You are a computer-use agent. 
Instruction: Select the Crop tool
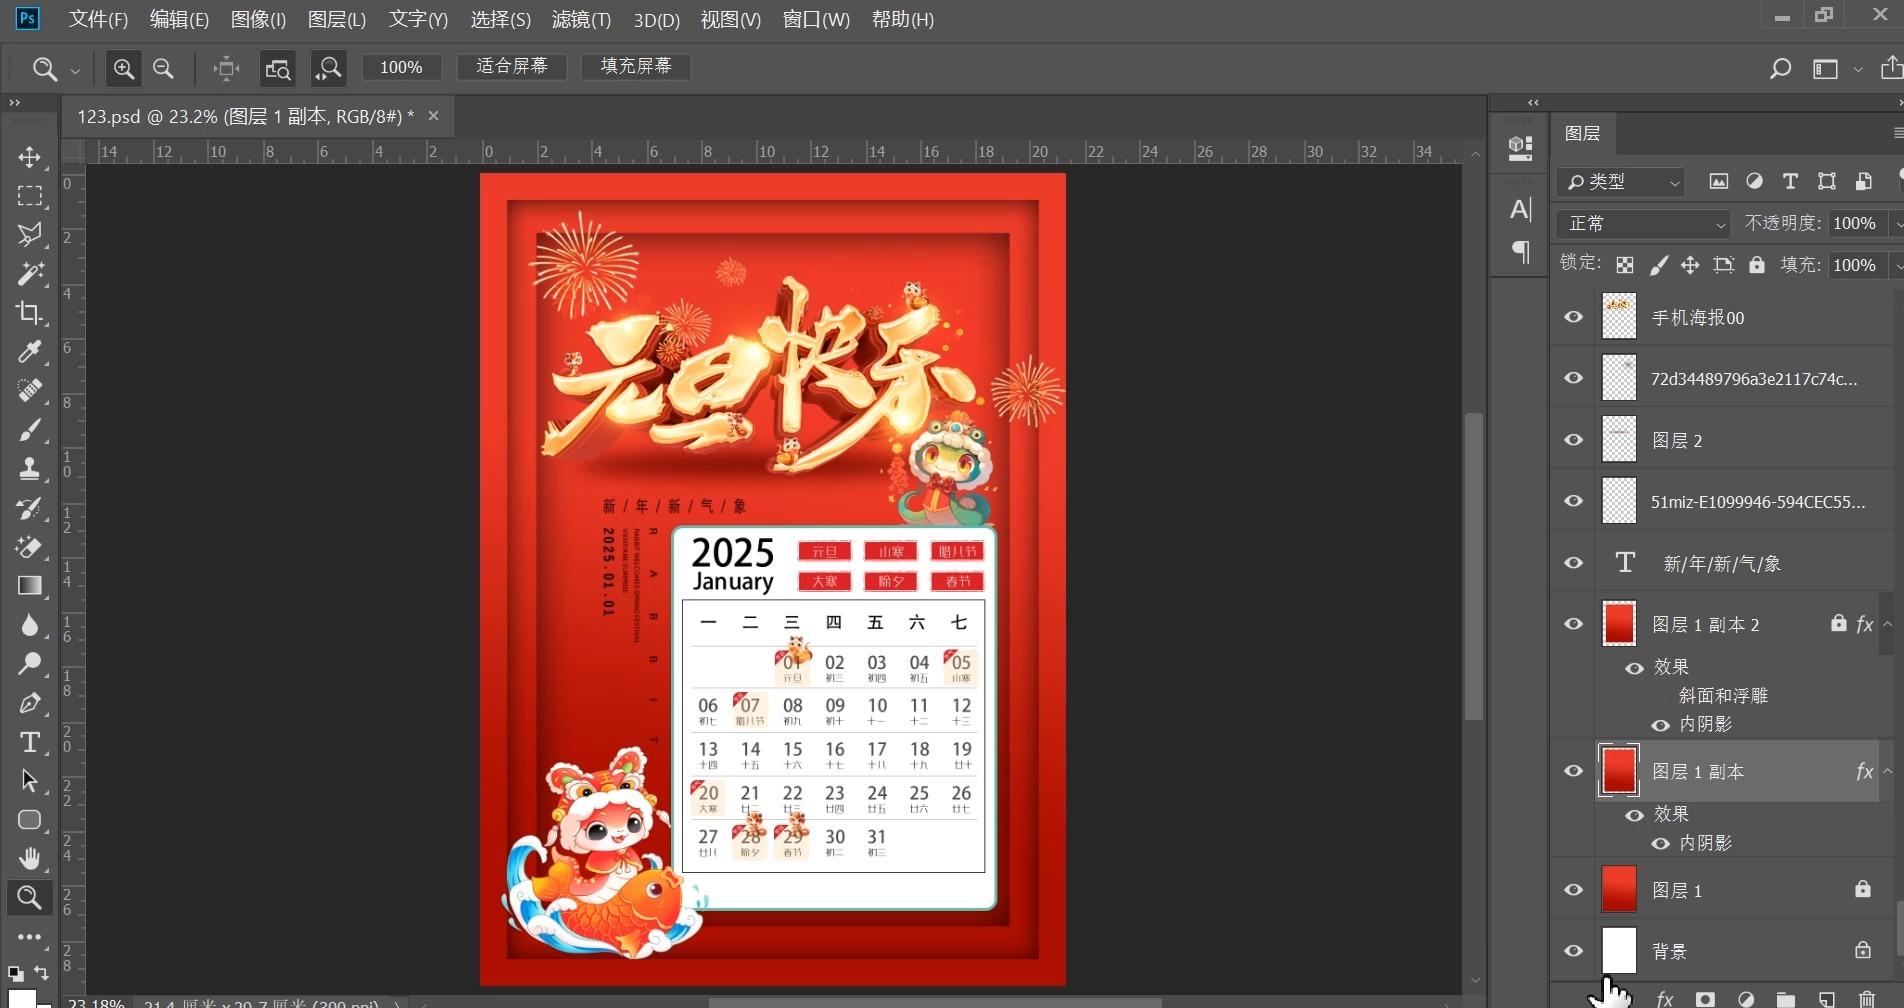[29, 313]
